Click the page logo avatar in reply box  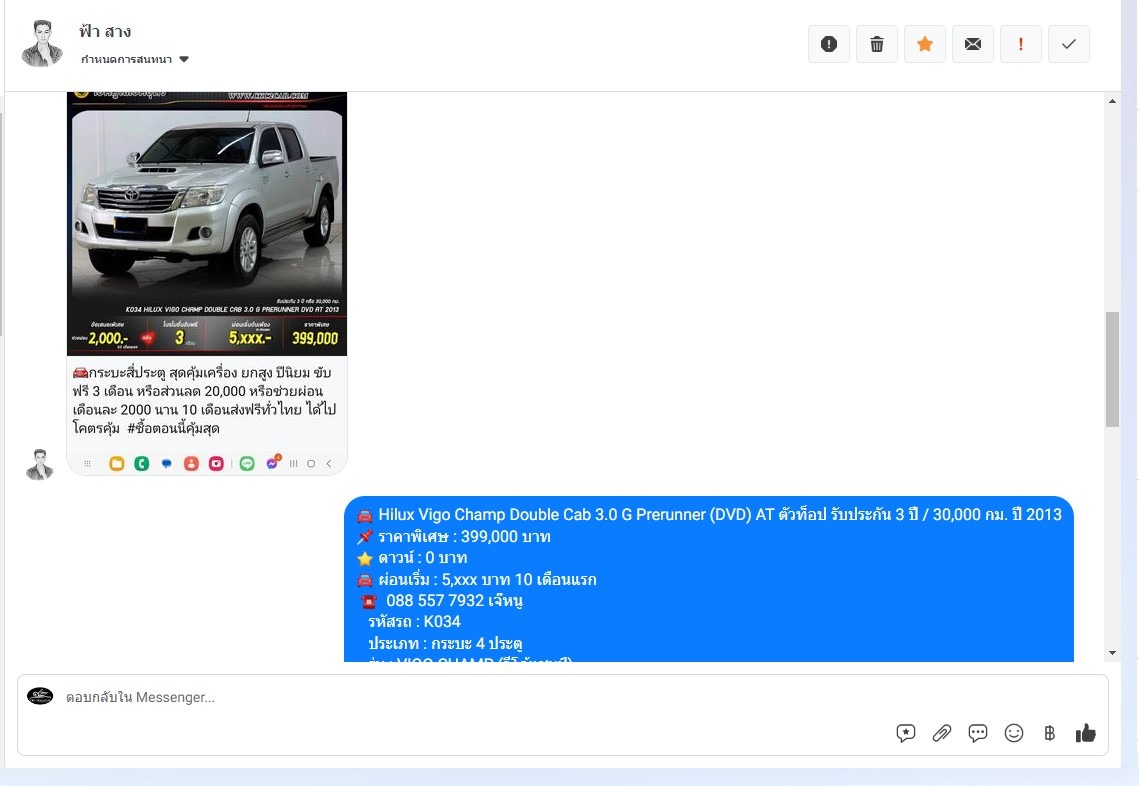[x=40, y=696]
